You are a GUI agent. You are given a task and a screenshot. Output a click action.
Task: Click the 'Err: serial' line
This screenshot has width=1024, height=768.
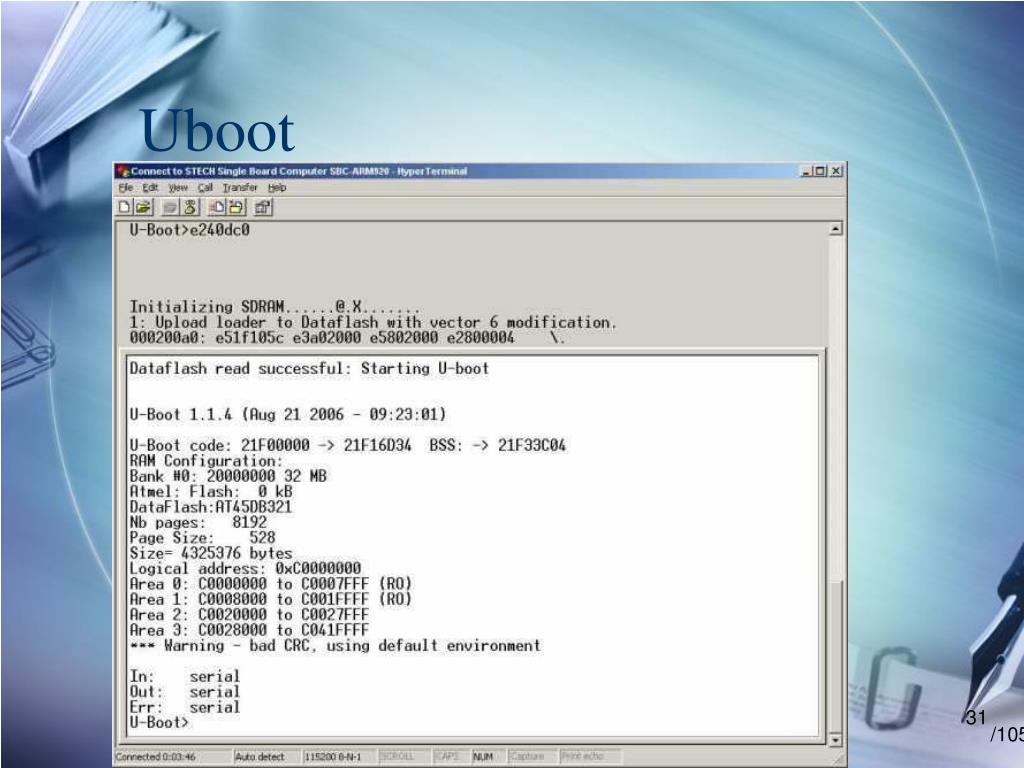pyautogui.click(x=185, y=707)
